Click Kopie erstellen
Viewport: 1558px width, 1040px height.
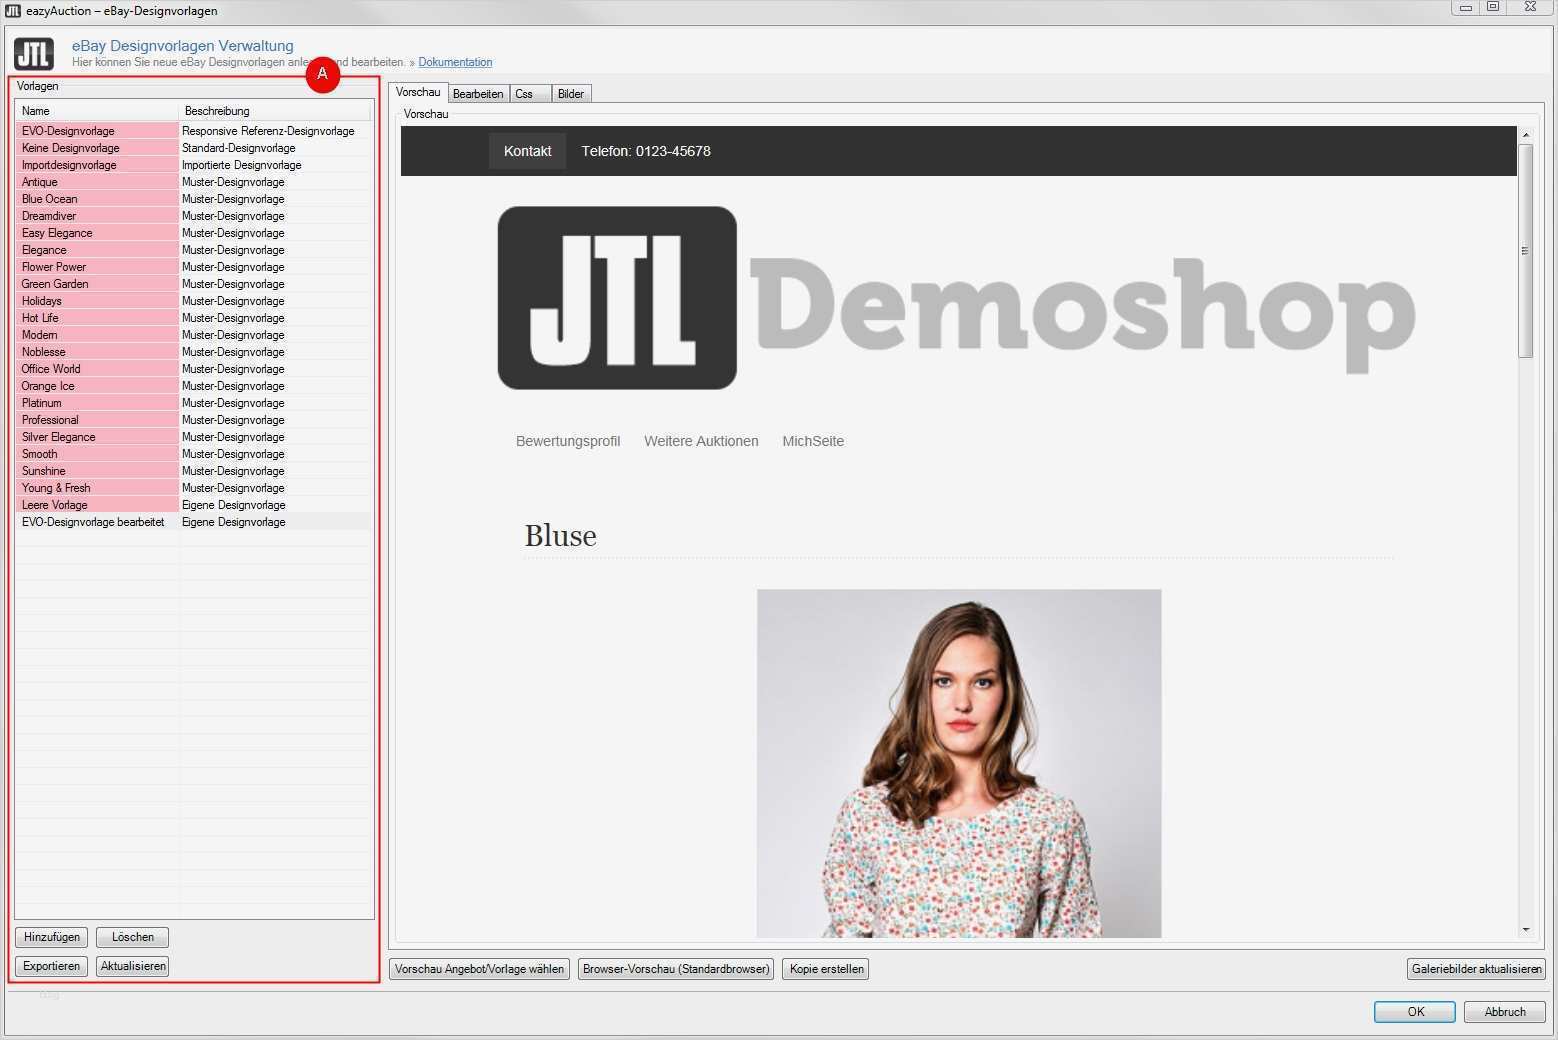[825, 968]
